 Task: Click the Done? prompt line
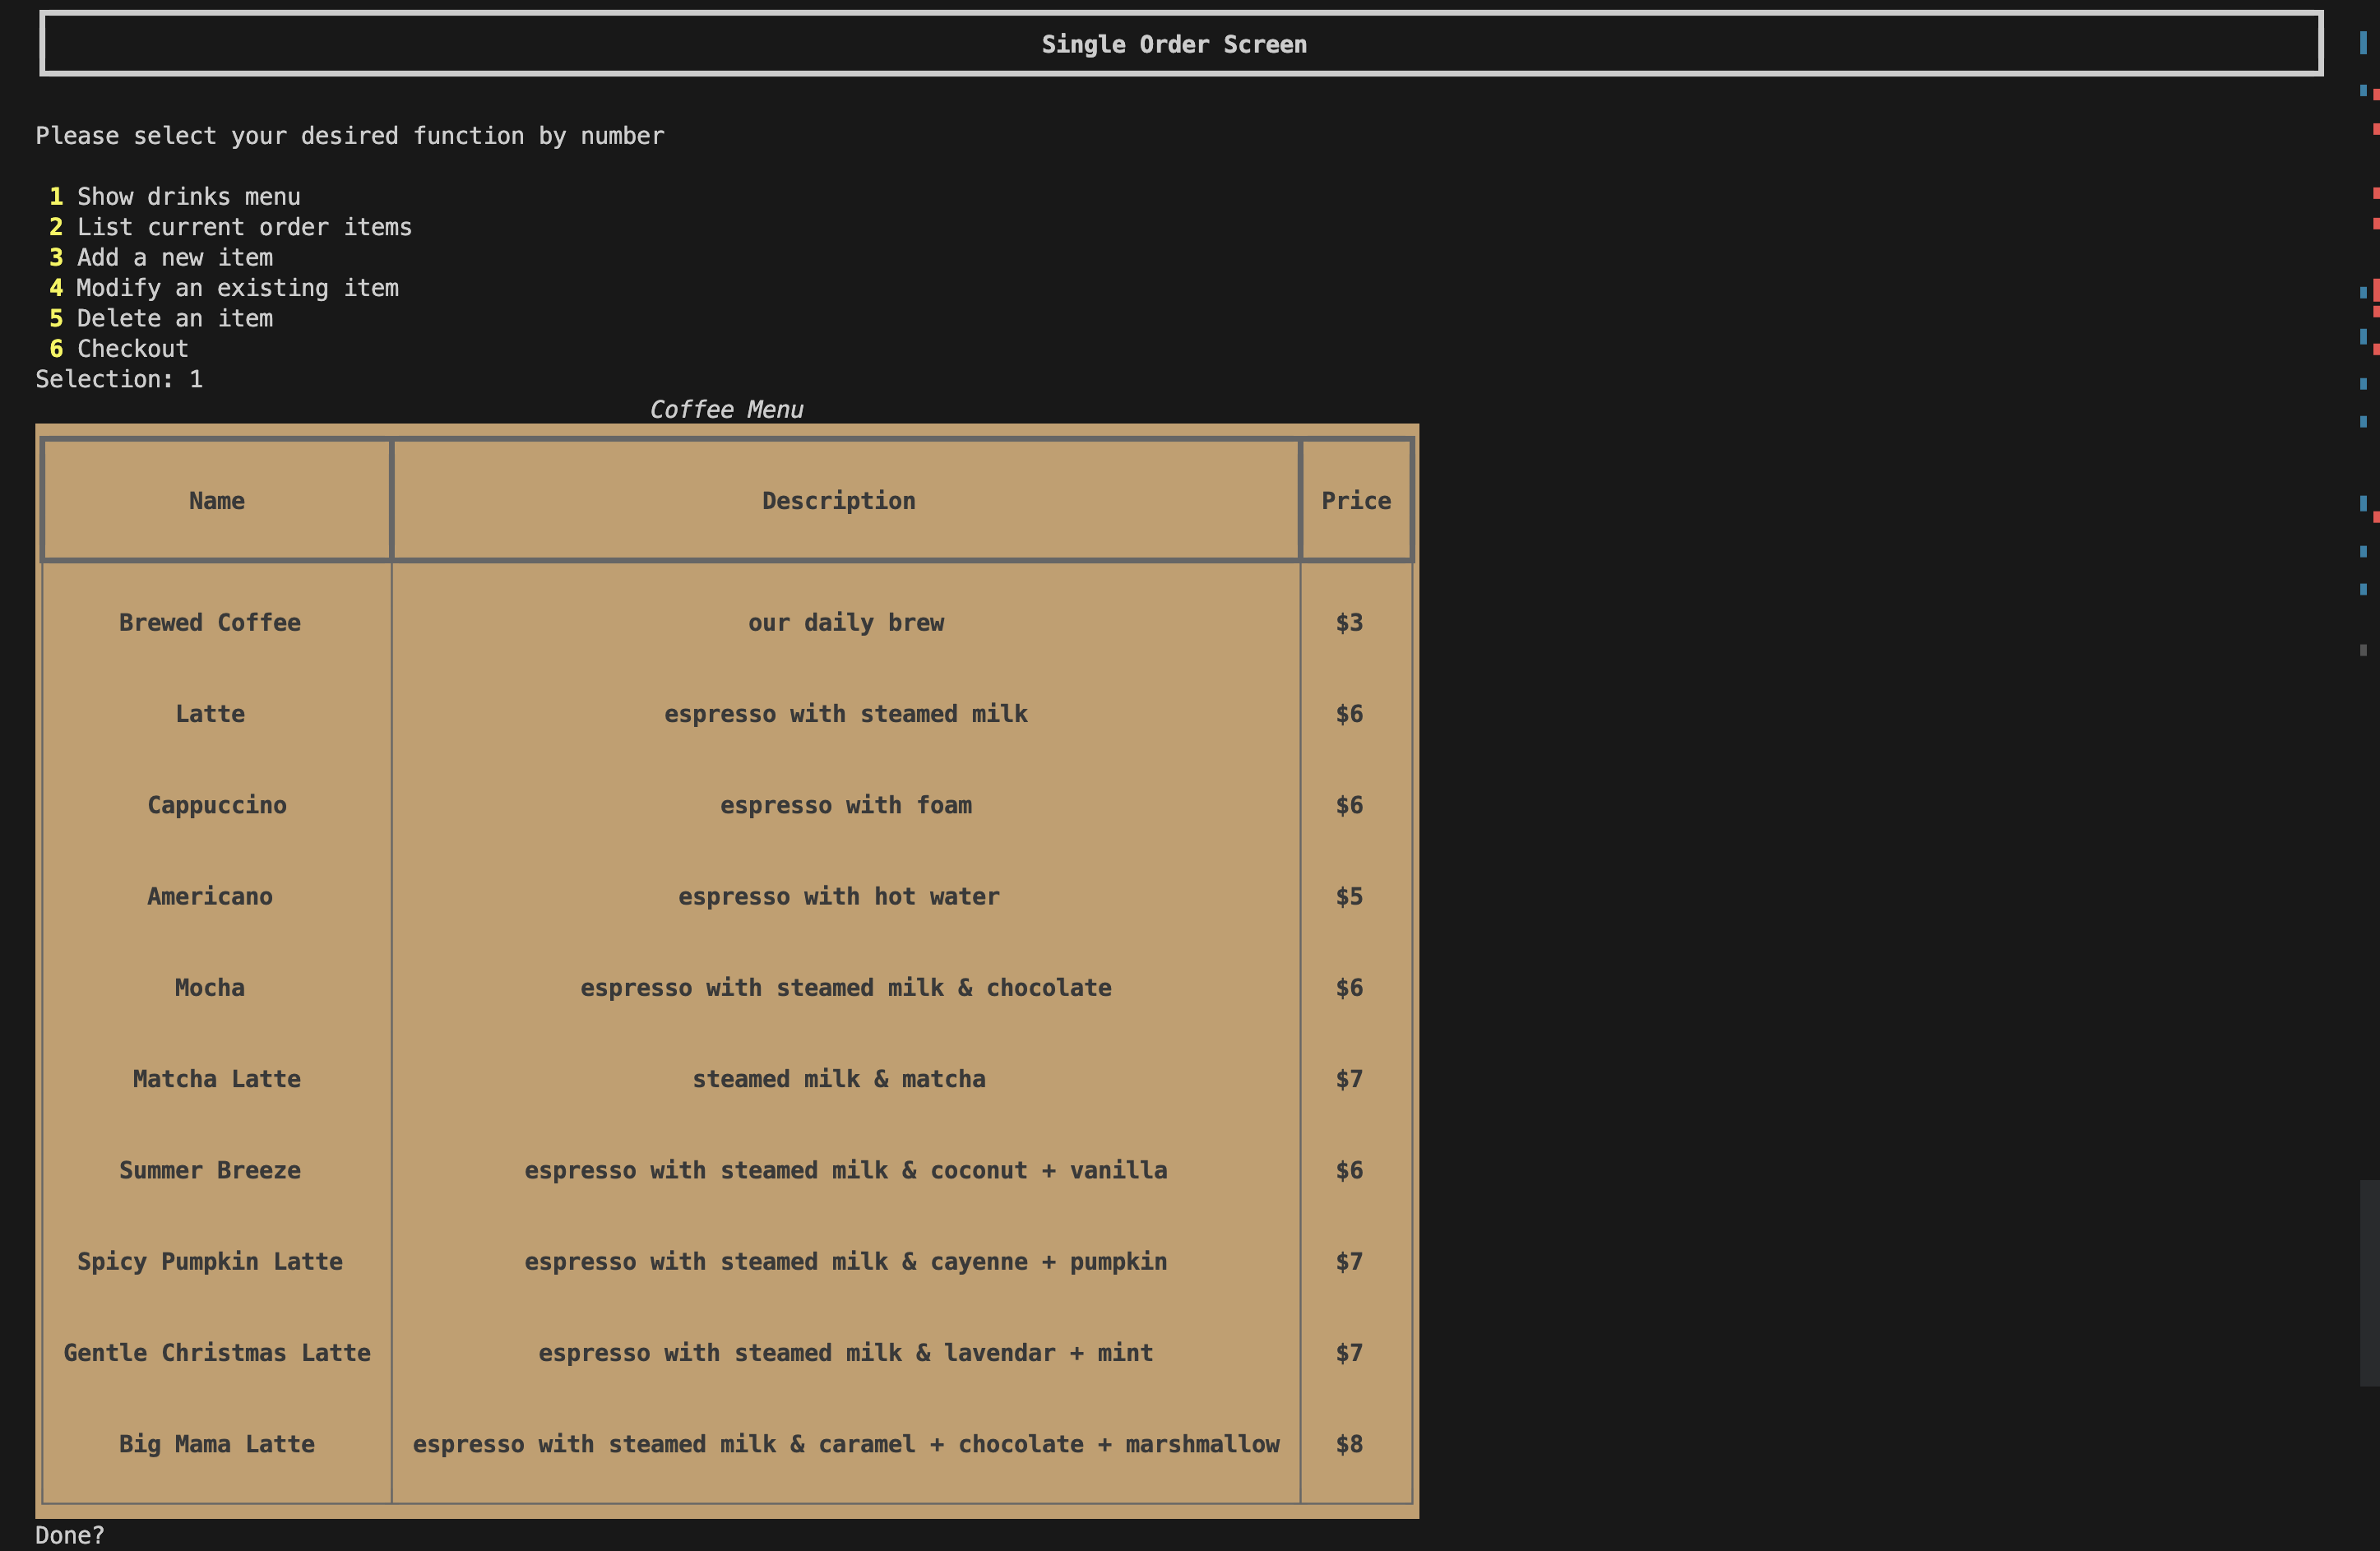[x=70, y=1535]
